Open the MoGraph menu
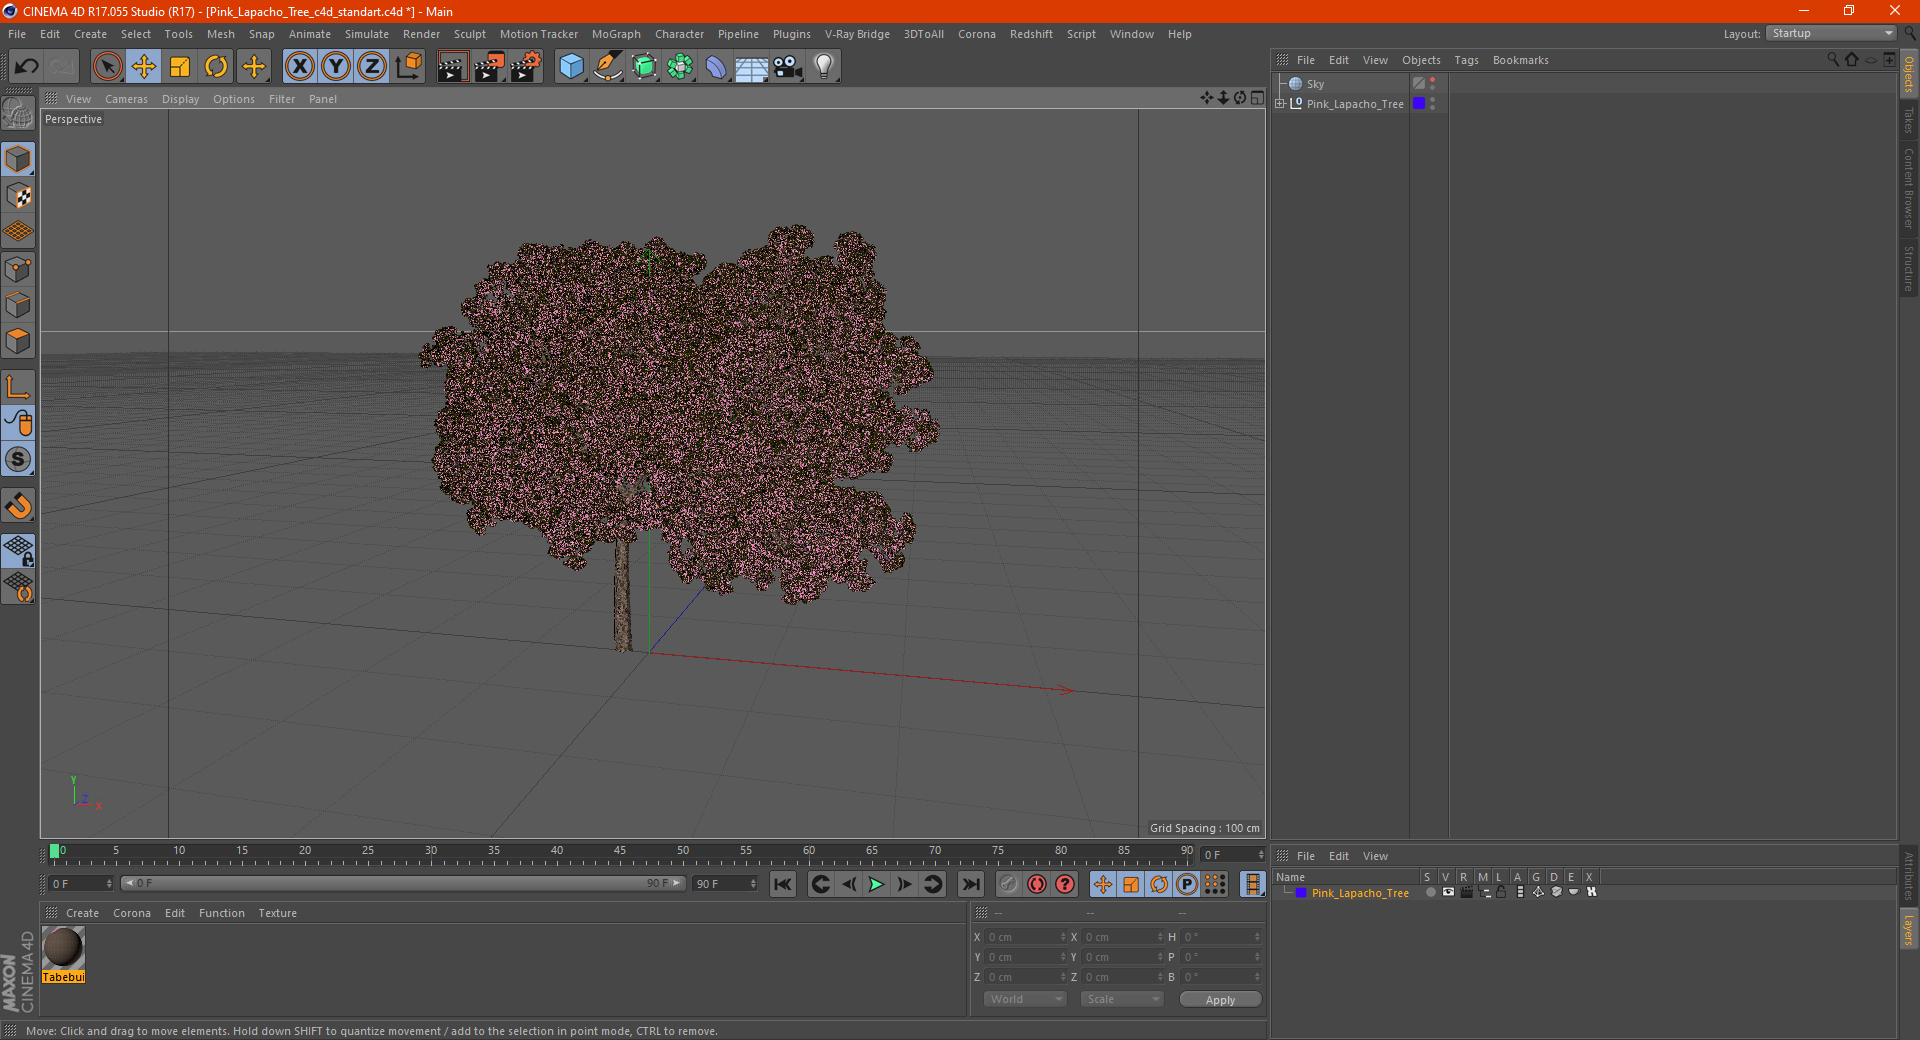 tap(616, 34)
